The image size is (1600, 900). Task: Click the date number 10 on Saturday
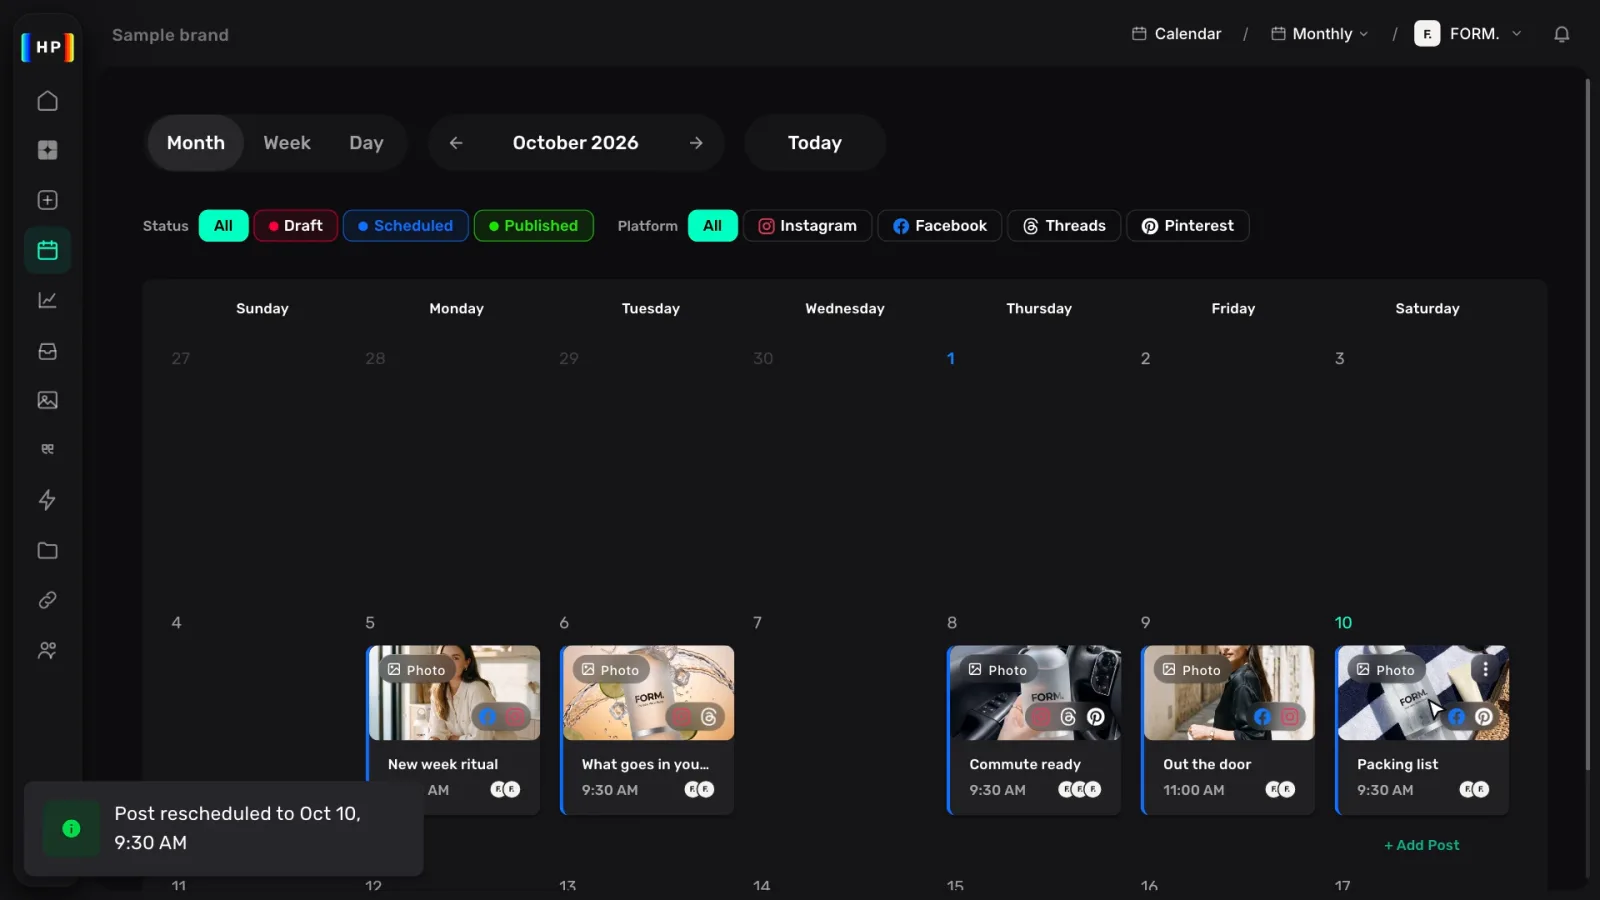[1343, 623]
